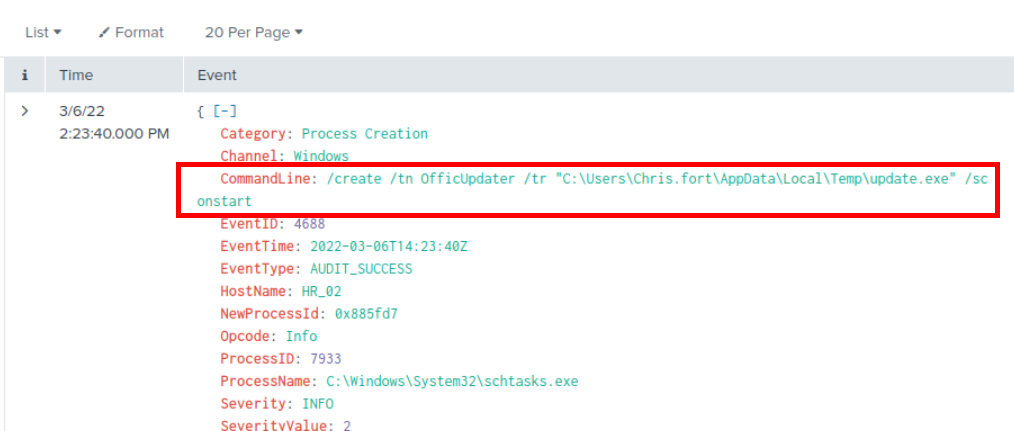Click NewProcessId value 0x885fd7
This screenshot has width=1014, height=431.
coord(367,314)
